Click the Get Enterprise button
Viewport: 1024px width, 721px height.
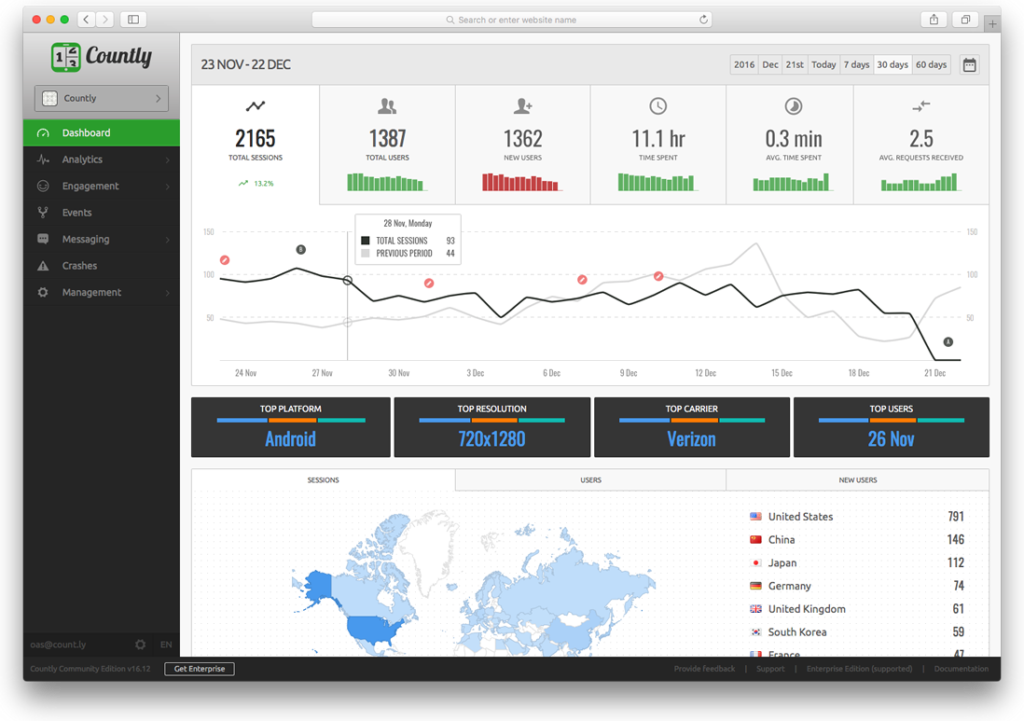[x=199, y=669]
